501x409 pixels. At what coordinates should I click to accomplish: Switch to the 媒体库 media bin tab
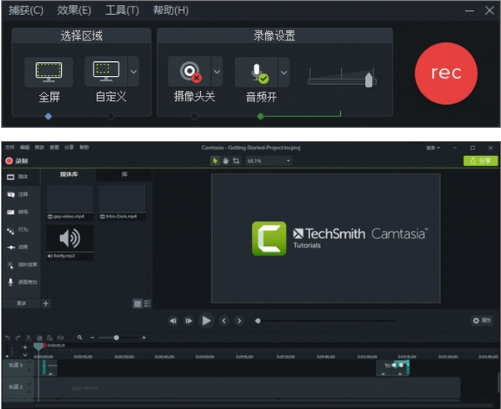(x=69, y=175)
